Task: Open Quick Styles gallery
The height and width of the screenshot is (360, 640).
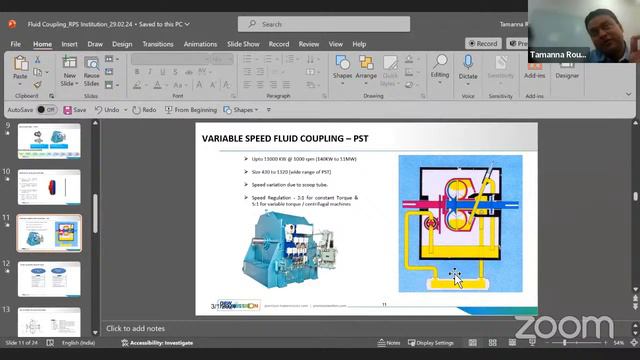Action: pos(390,71)
